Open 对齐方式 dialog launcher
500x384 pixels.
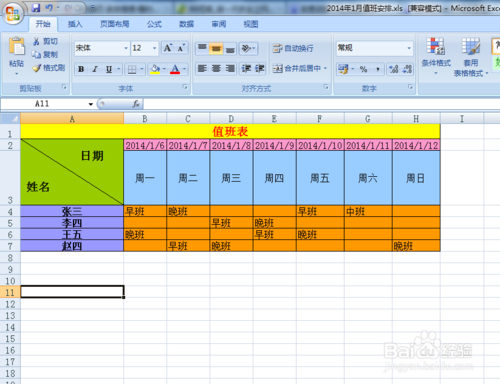point(326,87)
